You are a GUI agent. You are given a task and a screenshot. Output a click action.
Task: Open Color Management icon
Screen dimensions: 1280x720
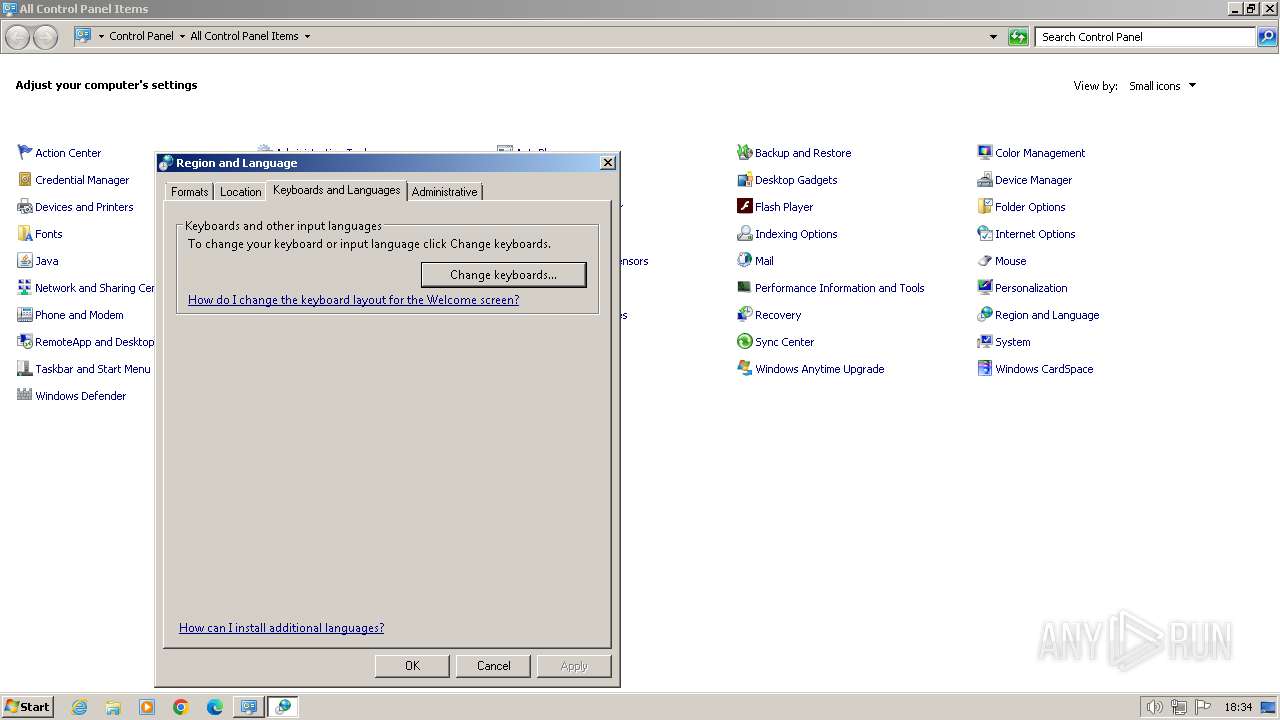tap(985, 153)
